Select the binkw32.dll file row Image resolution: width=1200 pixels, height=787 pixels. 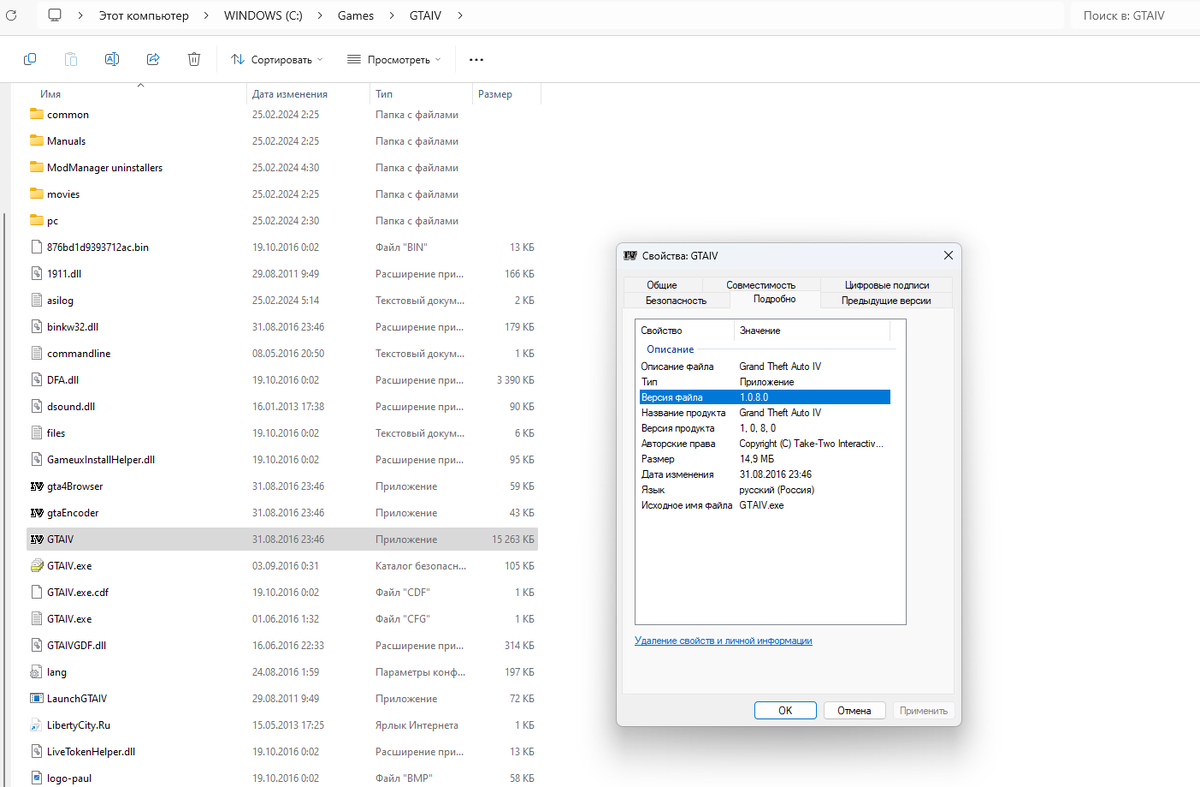(283, 327)
